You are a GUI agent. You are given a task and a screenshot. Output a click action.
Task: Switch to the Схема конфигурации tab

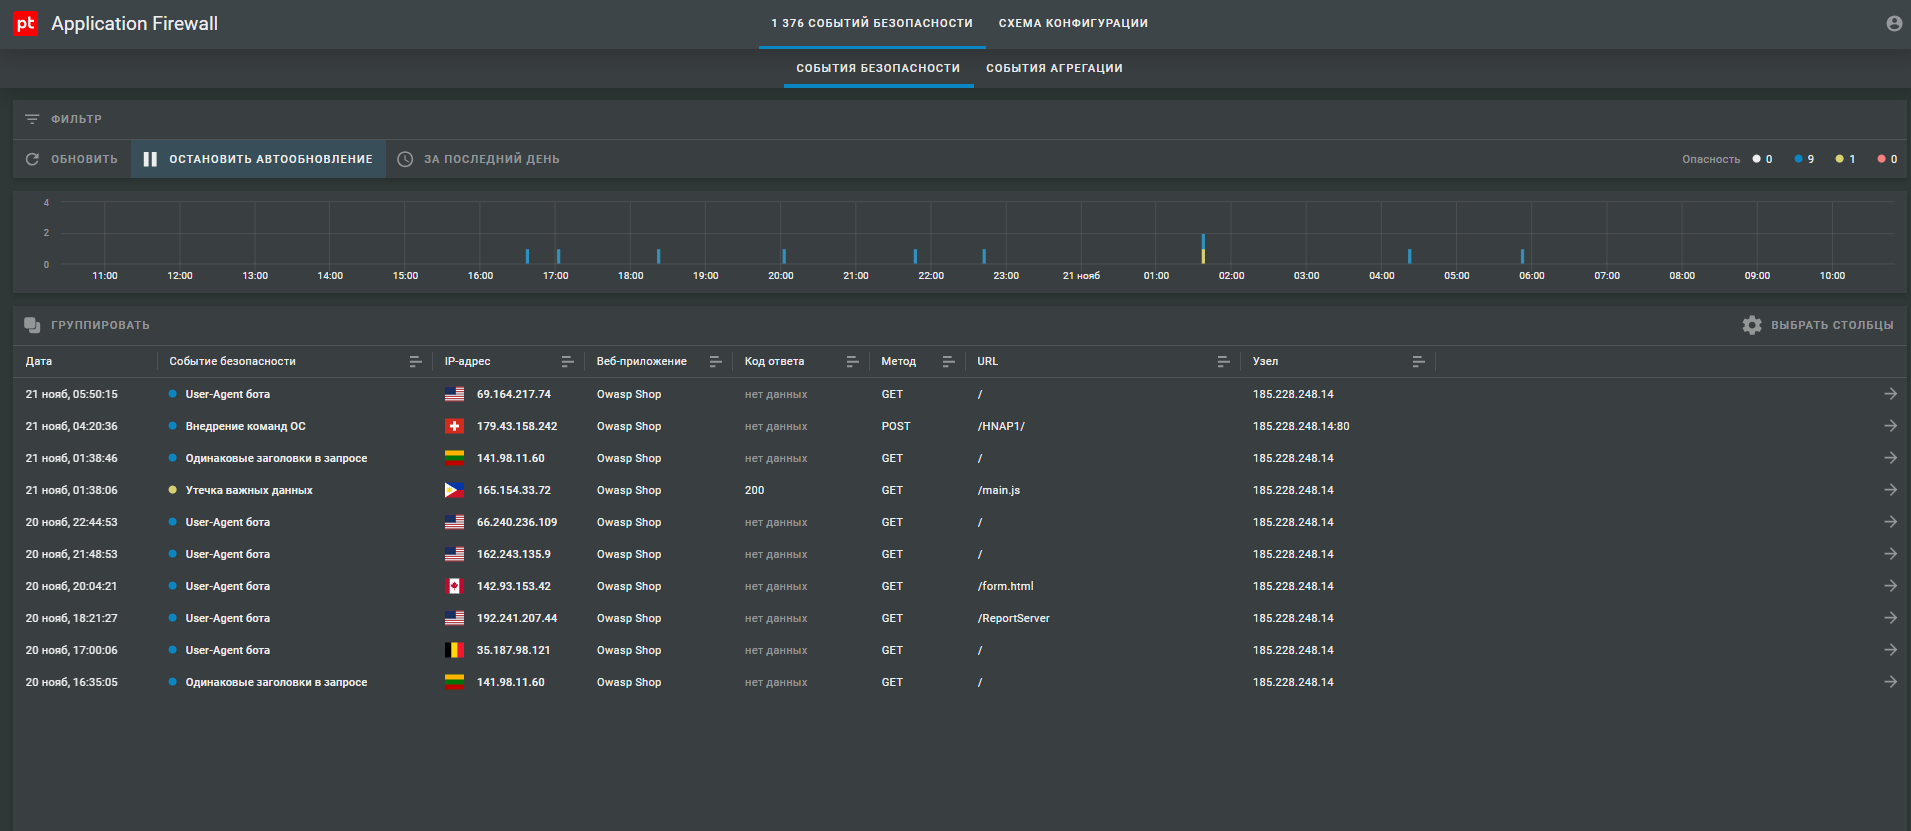tap(1072, 23)
